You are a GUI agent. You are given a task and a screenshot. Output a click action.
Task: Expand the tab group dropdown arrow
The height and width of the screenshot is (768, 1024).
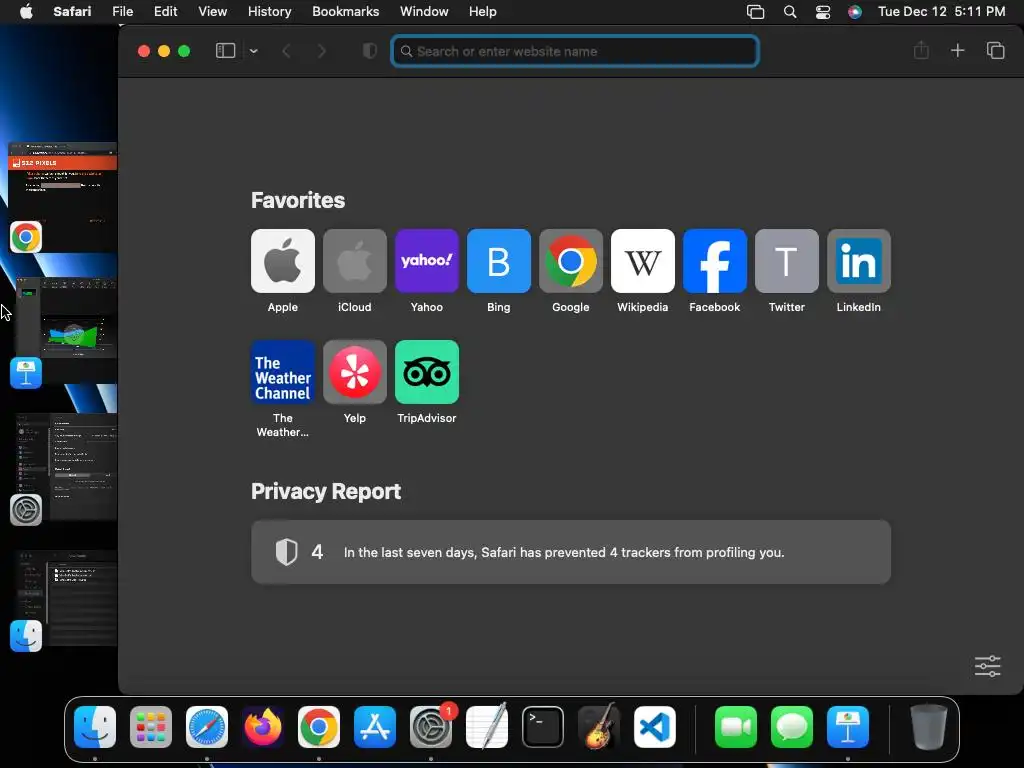[253, 51]
